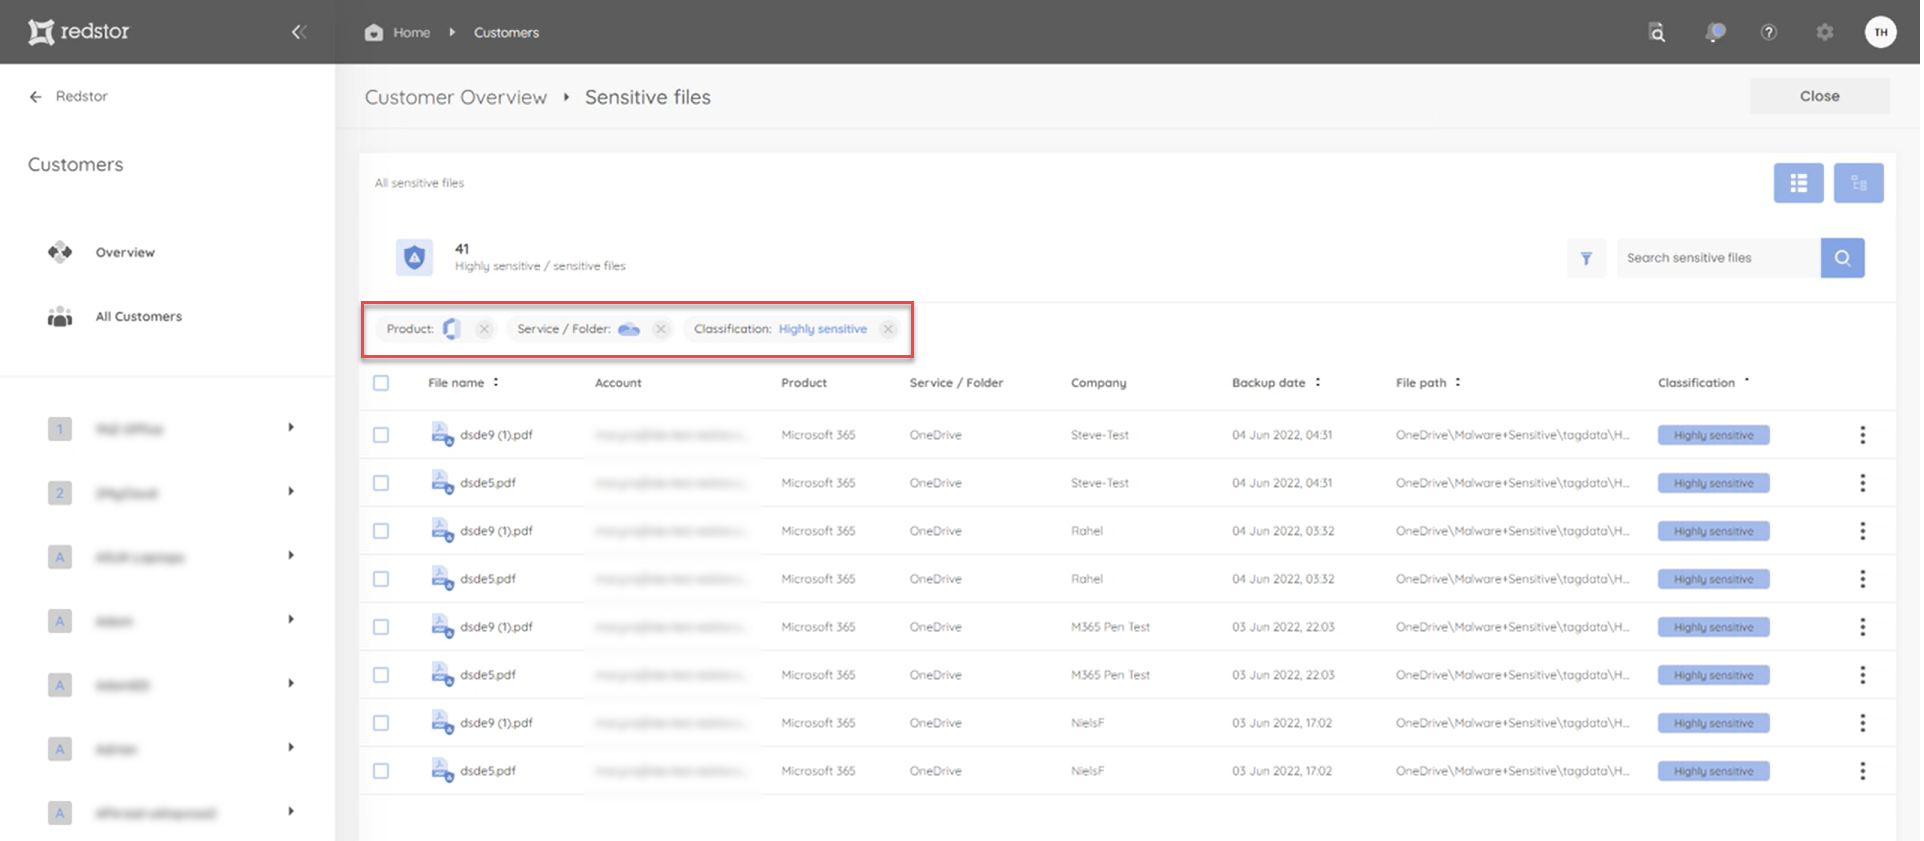Click the magnifier search button
1924x841 pixels.
(x=1842, y=258)
